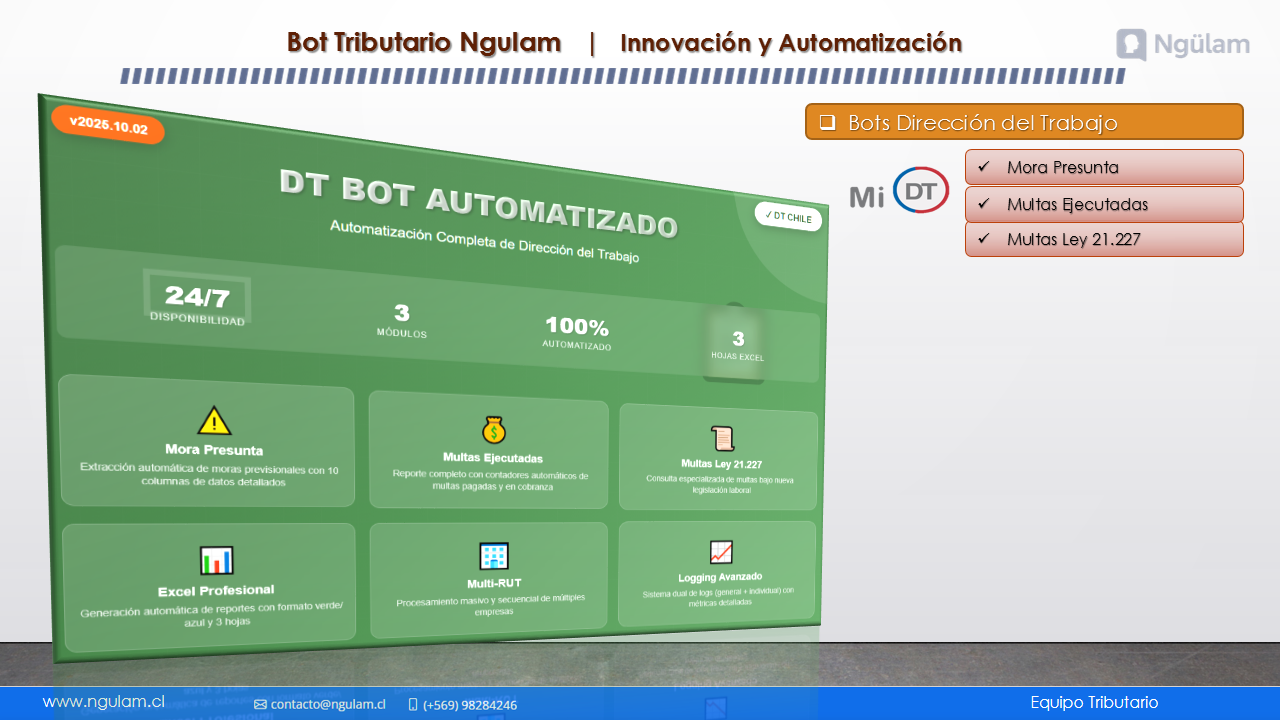Click the contacto@ngulam.cl email link
The width and height of the screenshot is (1280, 720).
[x=327, y=705]
